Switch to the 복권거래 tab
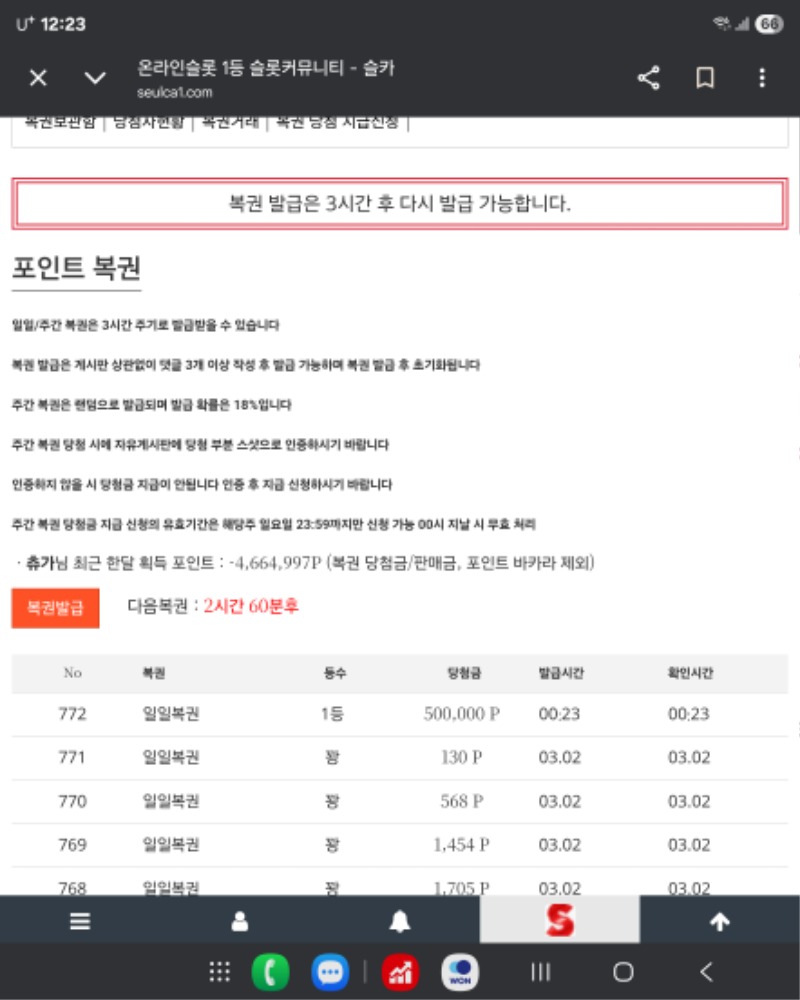This screenshot has width=800, height=1000. pos(230,123)
